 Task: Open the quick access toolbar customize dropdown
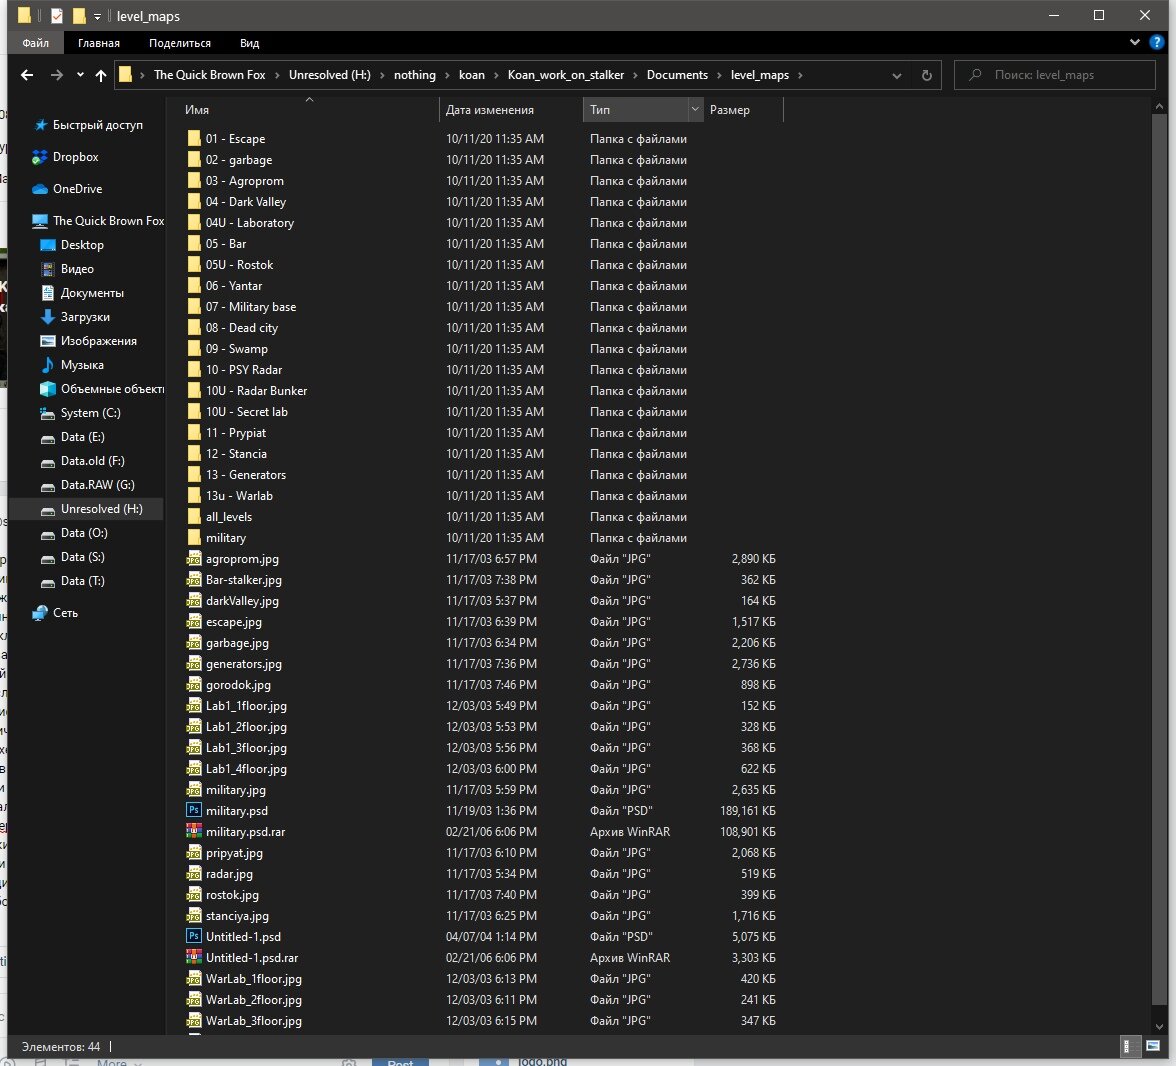pos(97,17)
